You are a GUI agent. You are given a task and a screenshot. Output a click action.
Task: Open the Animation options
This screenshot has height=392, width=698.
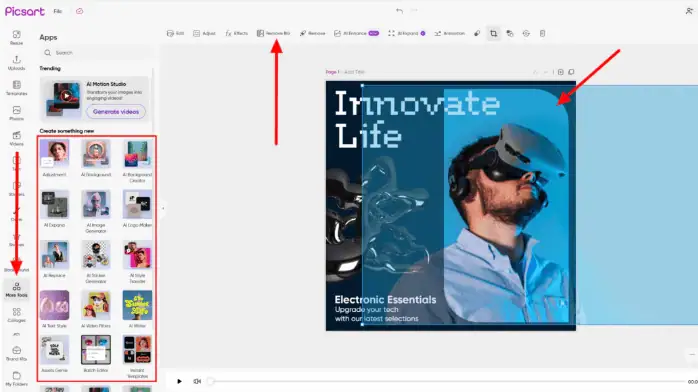click(x=450, y=33)
